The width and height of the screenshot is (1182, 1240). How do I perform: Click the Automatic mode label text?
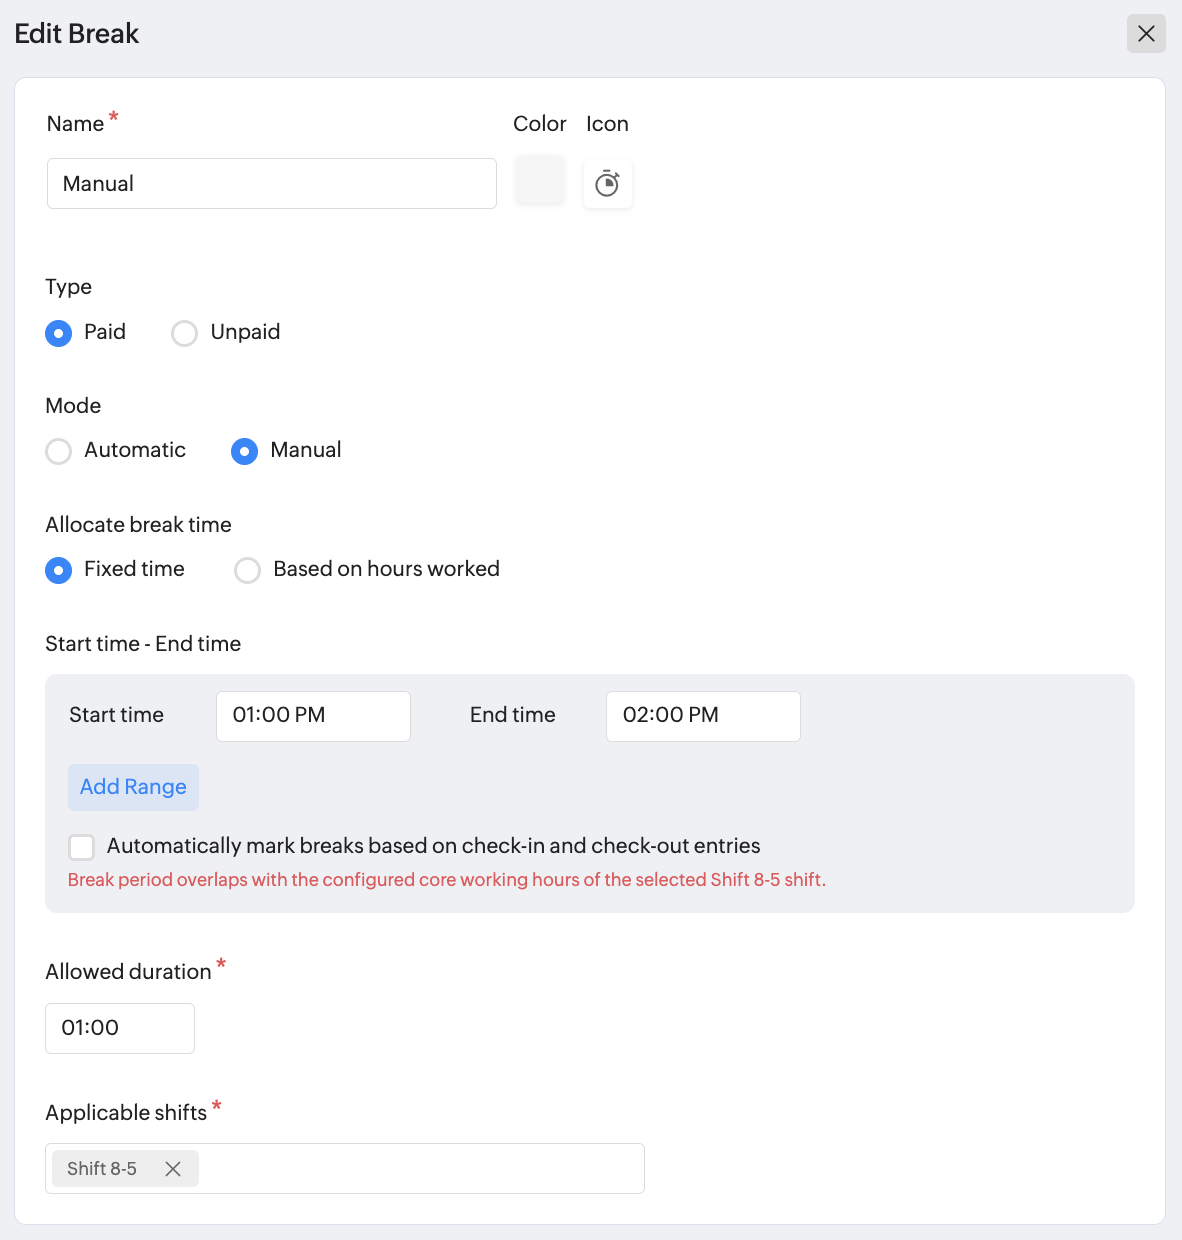135,450
